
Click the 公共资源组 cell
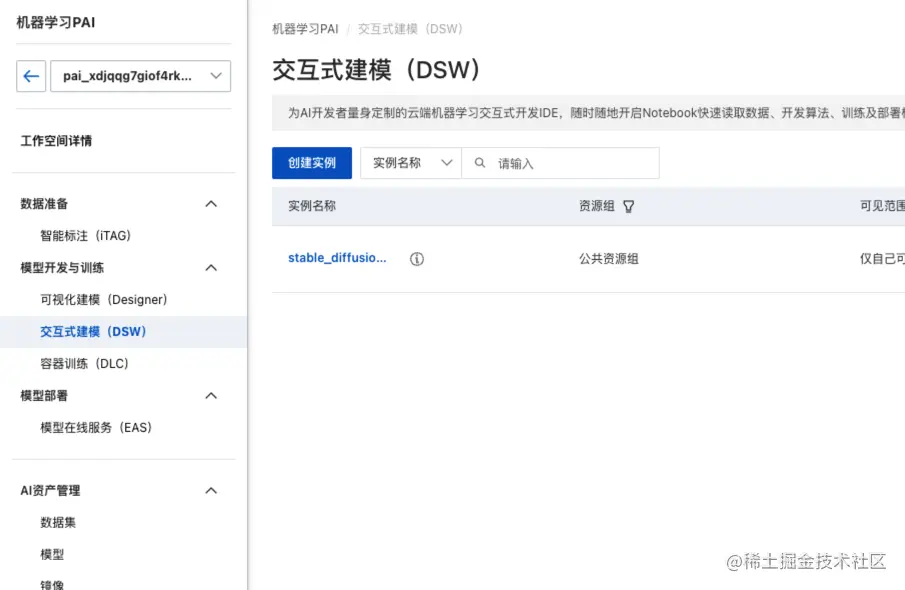609,259
